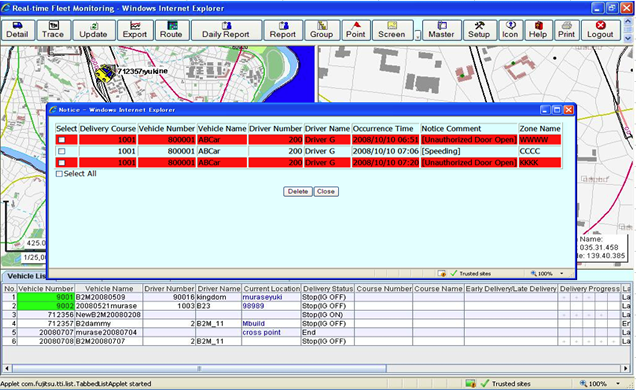
Task: Open the Daily Report tool
Action: click(x=226, y=30)
